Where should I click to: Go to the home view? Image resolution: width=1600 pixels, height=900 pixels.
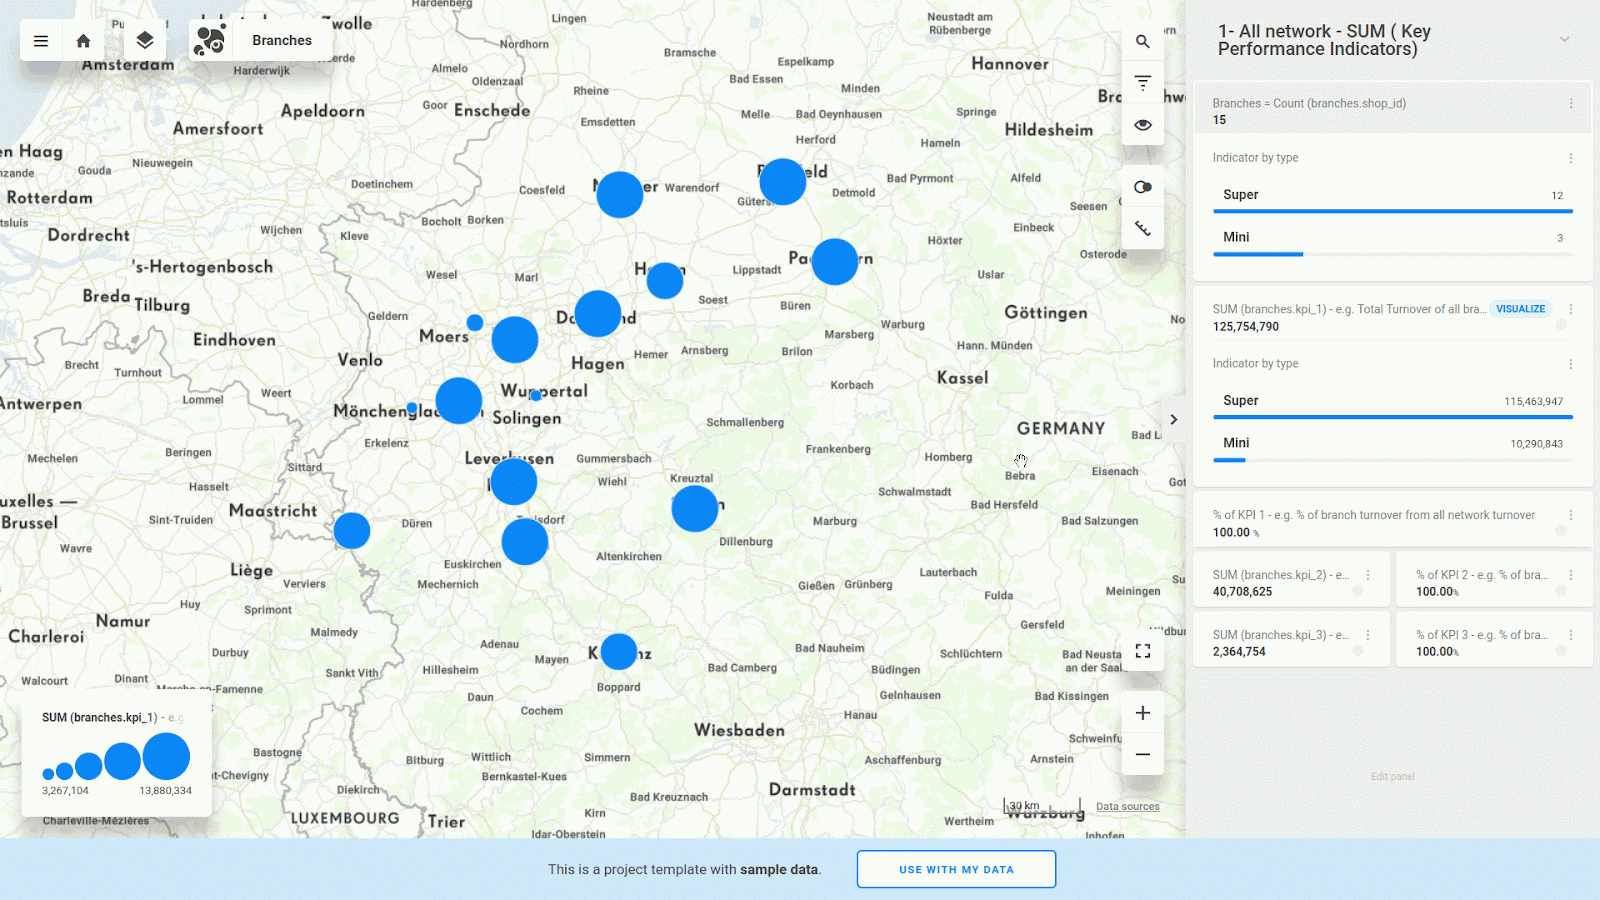click(84, 41)
